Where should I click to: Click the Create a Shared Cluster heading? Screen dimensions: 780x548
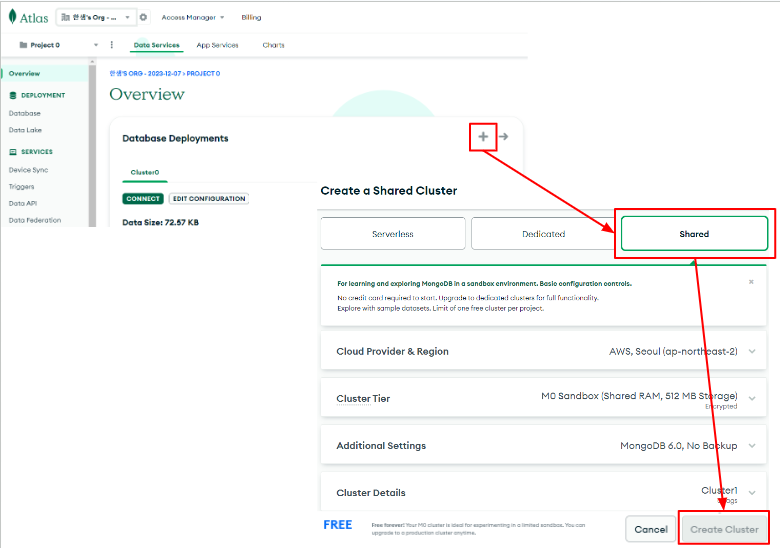pyautogui.click(x=389, y=191)
